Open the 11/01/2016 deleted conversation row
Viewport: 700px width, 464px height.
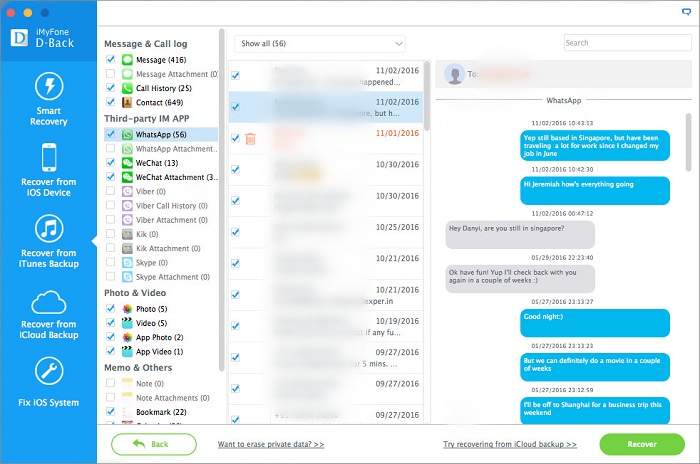(x=326, y=138)
